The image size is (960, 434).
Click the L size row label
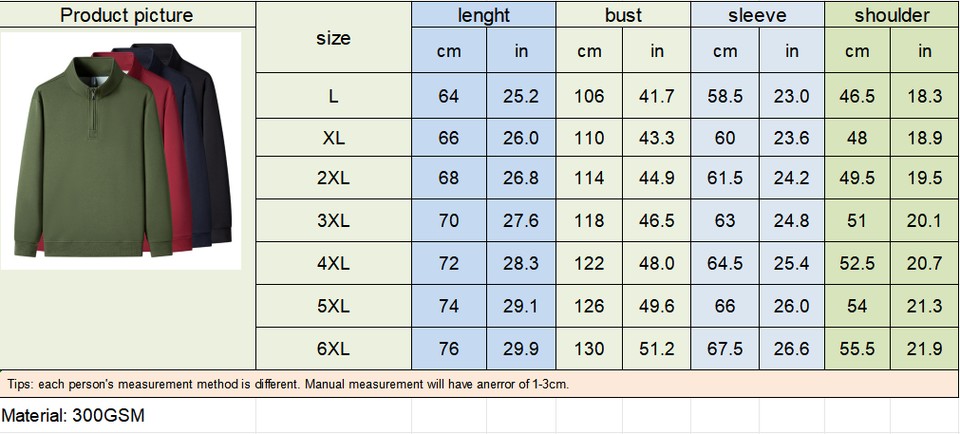333,96
